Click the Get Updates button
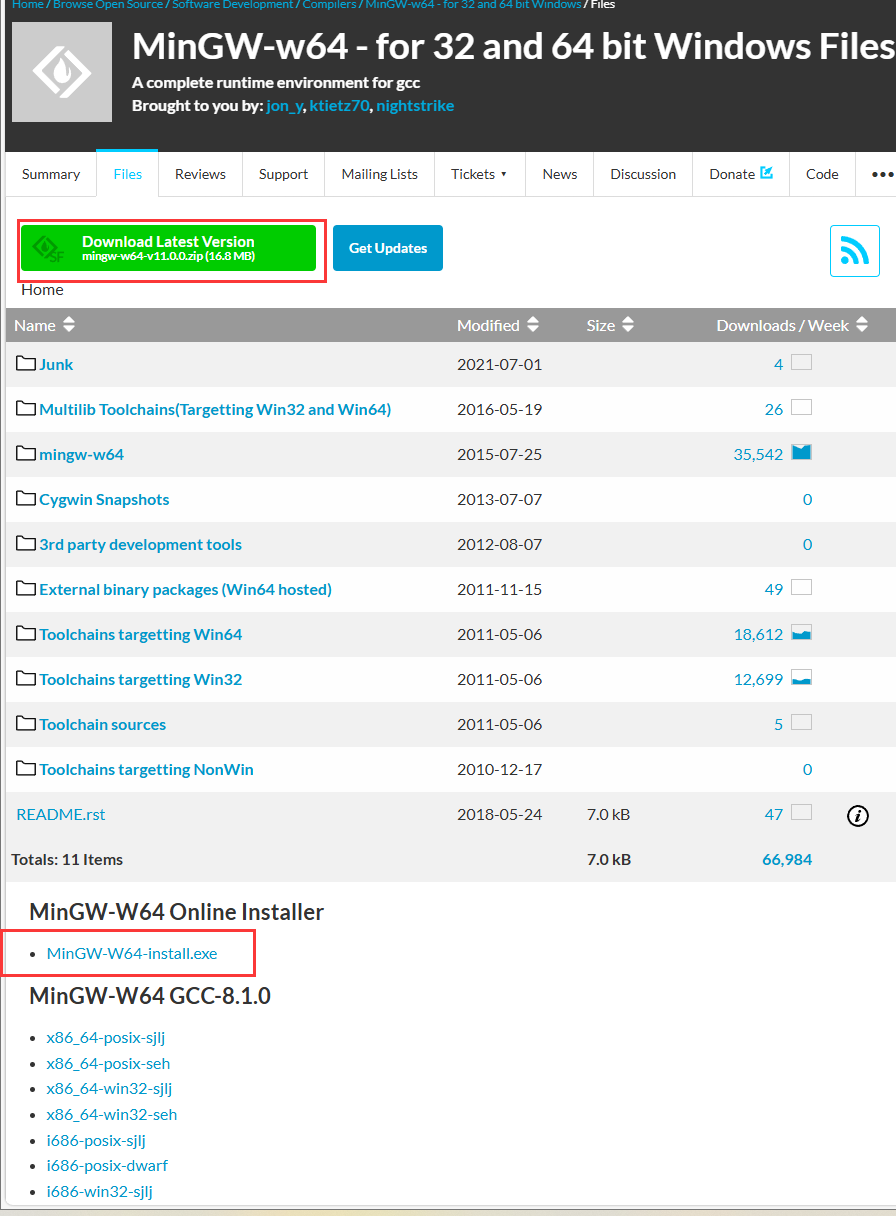Screen dimensions: 896x1216 pos(388,248)
